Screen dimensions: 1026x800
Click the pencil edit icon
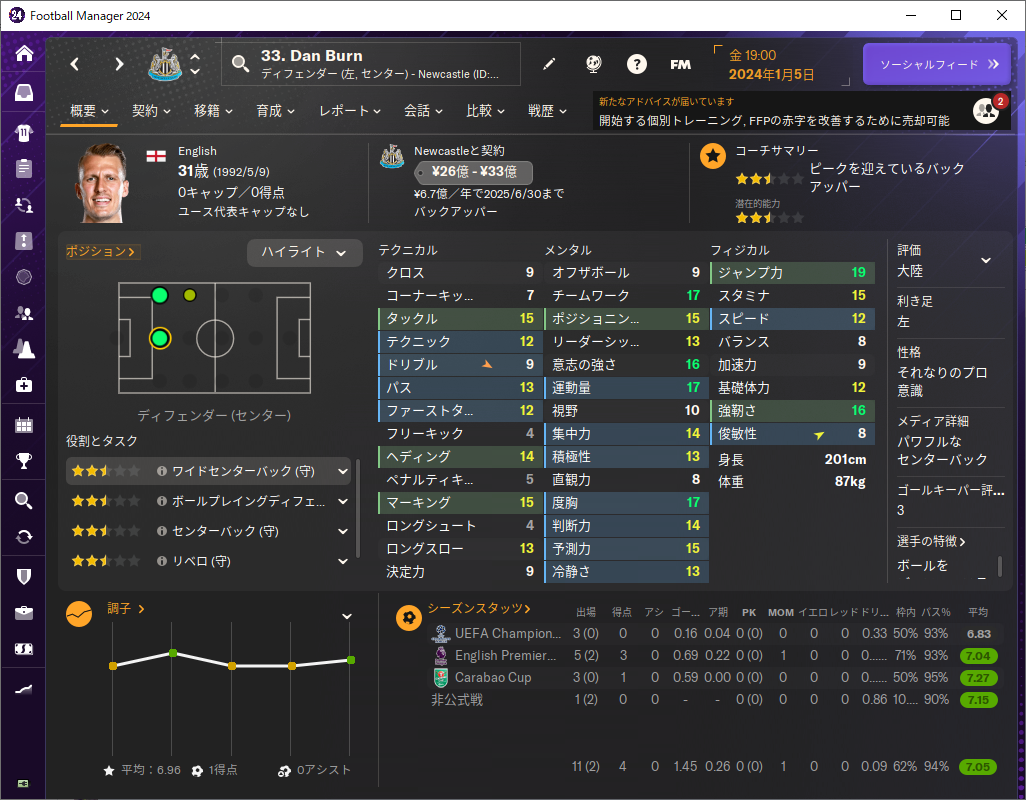(549, 64)
